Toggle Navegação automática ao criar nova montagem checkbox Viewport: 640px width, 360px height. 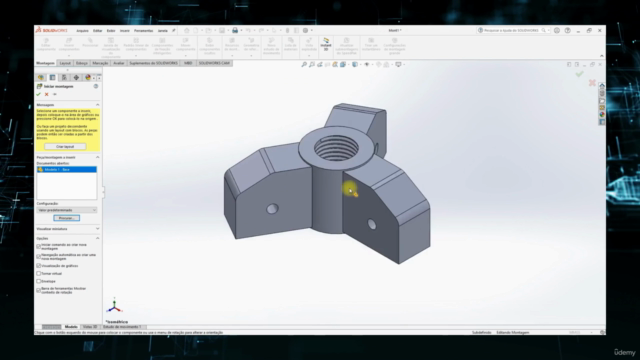click(x=39, y=257)
